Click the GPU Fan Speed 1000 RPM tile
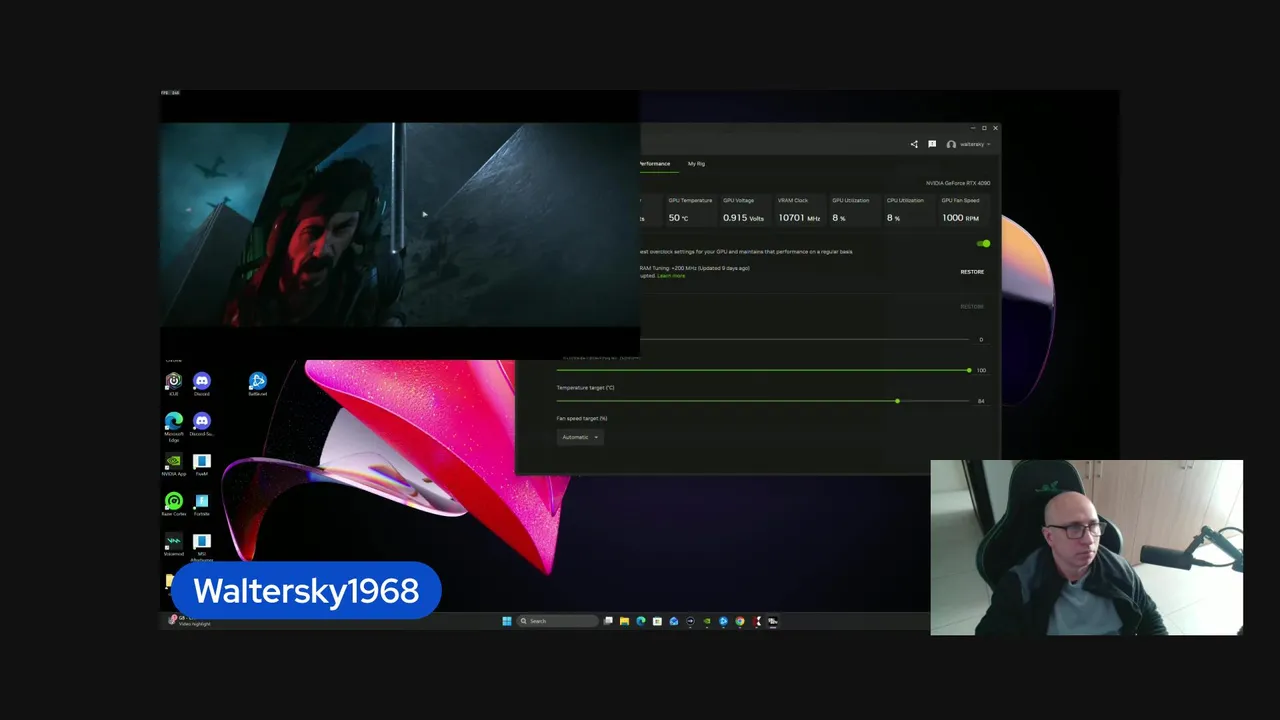The image size is (1280, 720). (x=962, y=210)
